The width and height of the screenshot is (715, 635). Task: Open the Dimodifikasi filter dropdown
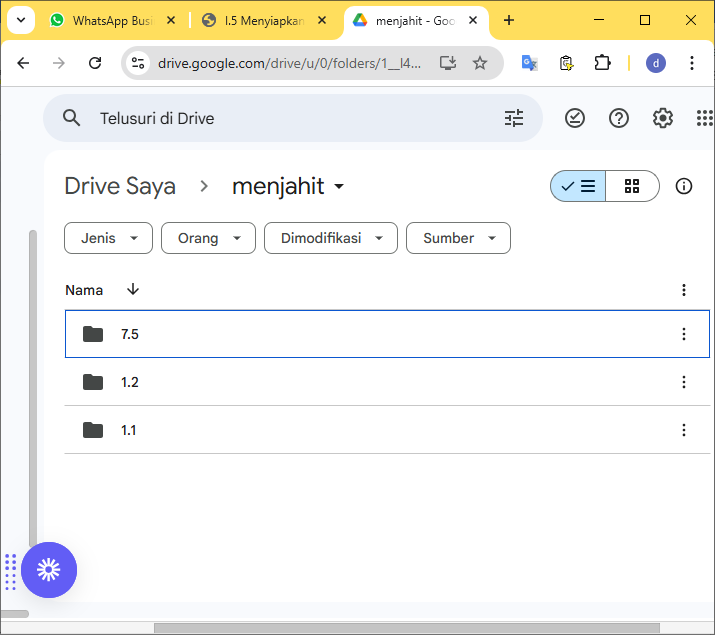coord(330,238)
